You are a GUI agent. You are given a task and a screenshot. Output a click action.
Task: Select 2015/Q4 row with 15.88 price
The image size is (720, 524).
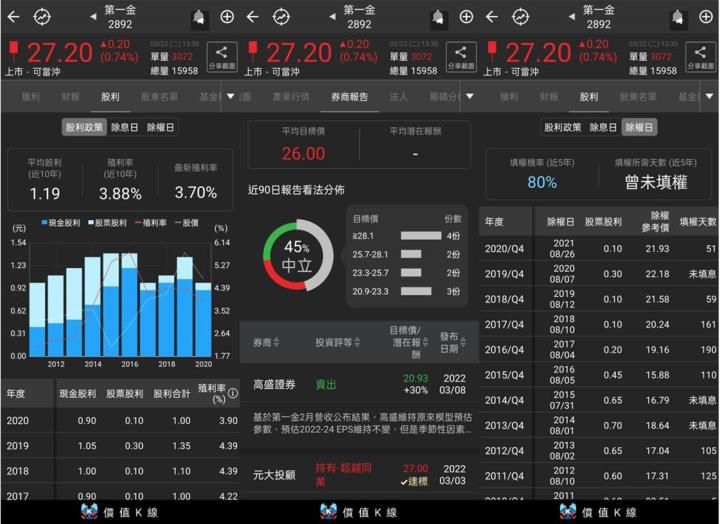(599, 375)
